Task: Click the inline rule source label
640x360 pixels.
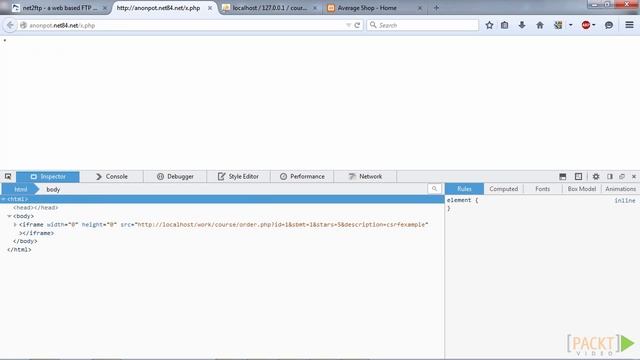Action: pyautogui.click(x=624, y=200)
